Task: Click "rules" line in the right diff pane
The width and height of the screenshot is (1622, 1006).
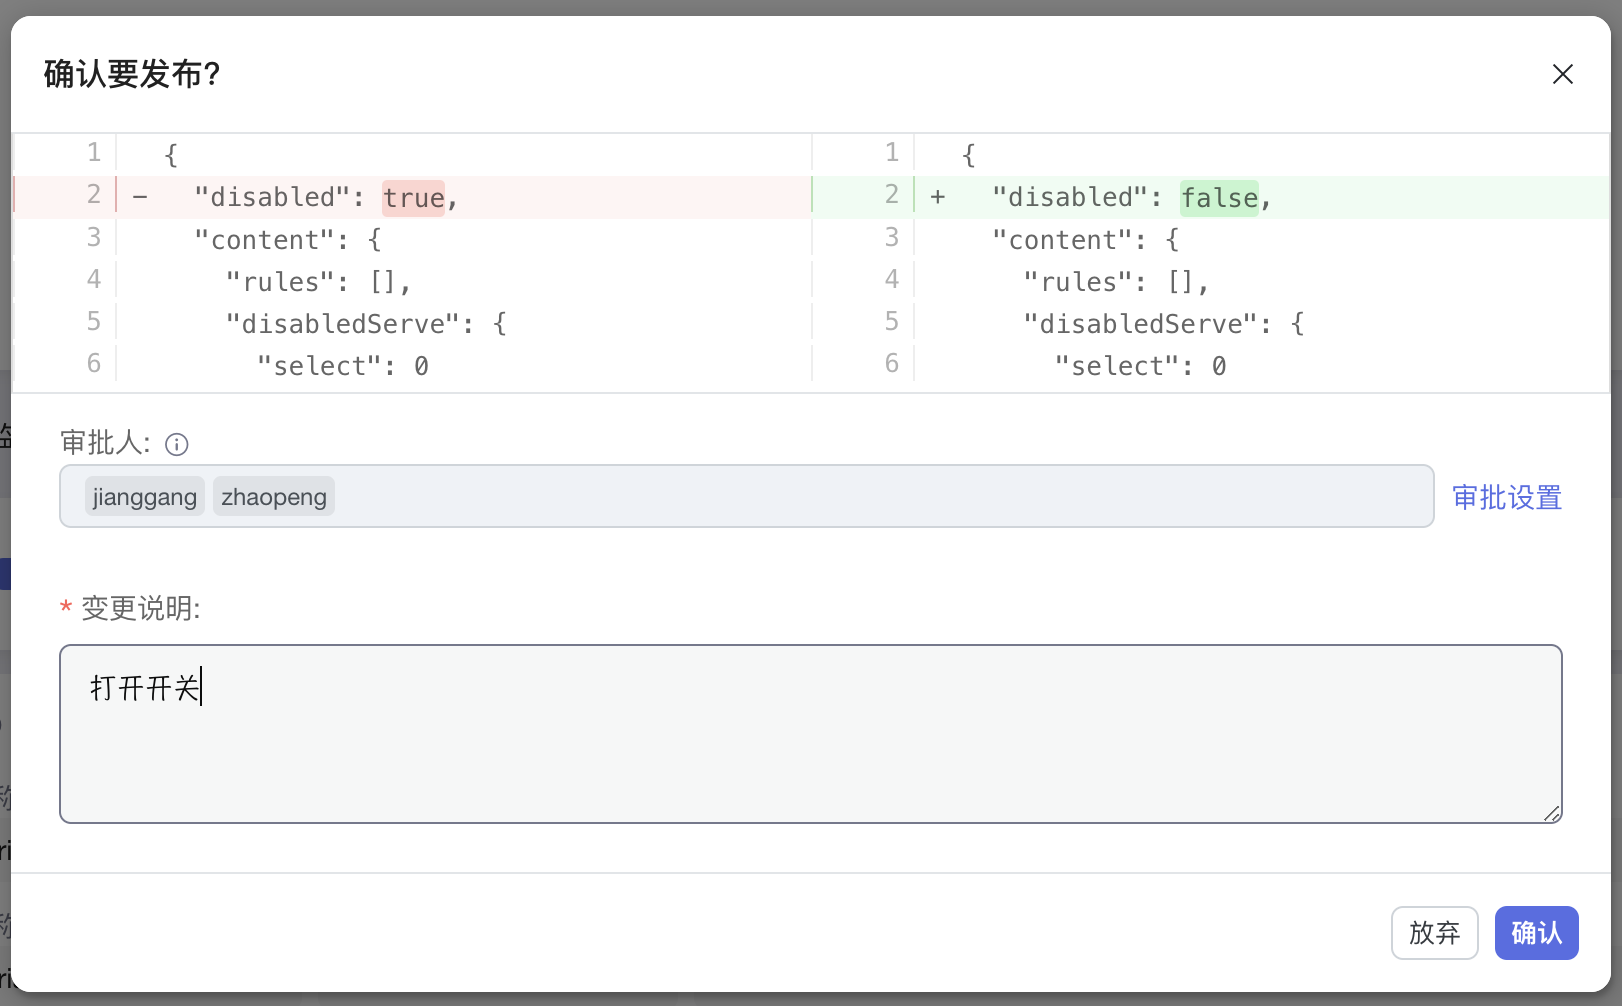Action: [1115, 283]
